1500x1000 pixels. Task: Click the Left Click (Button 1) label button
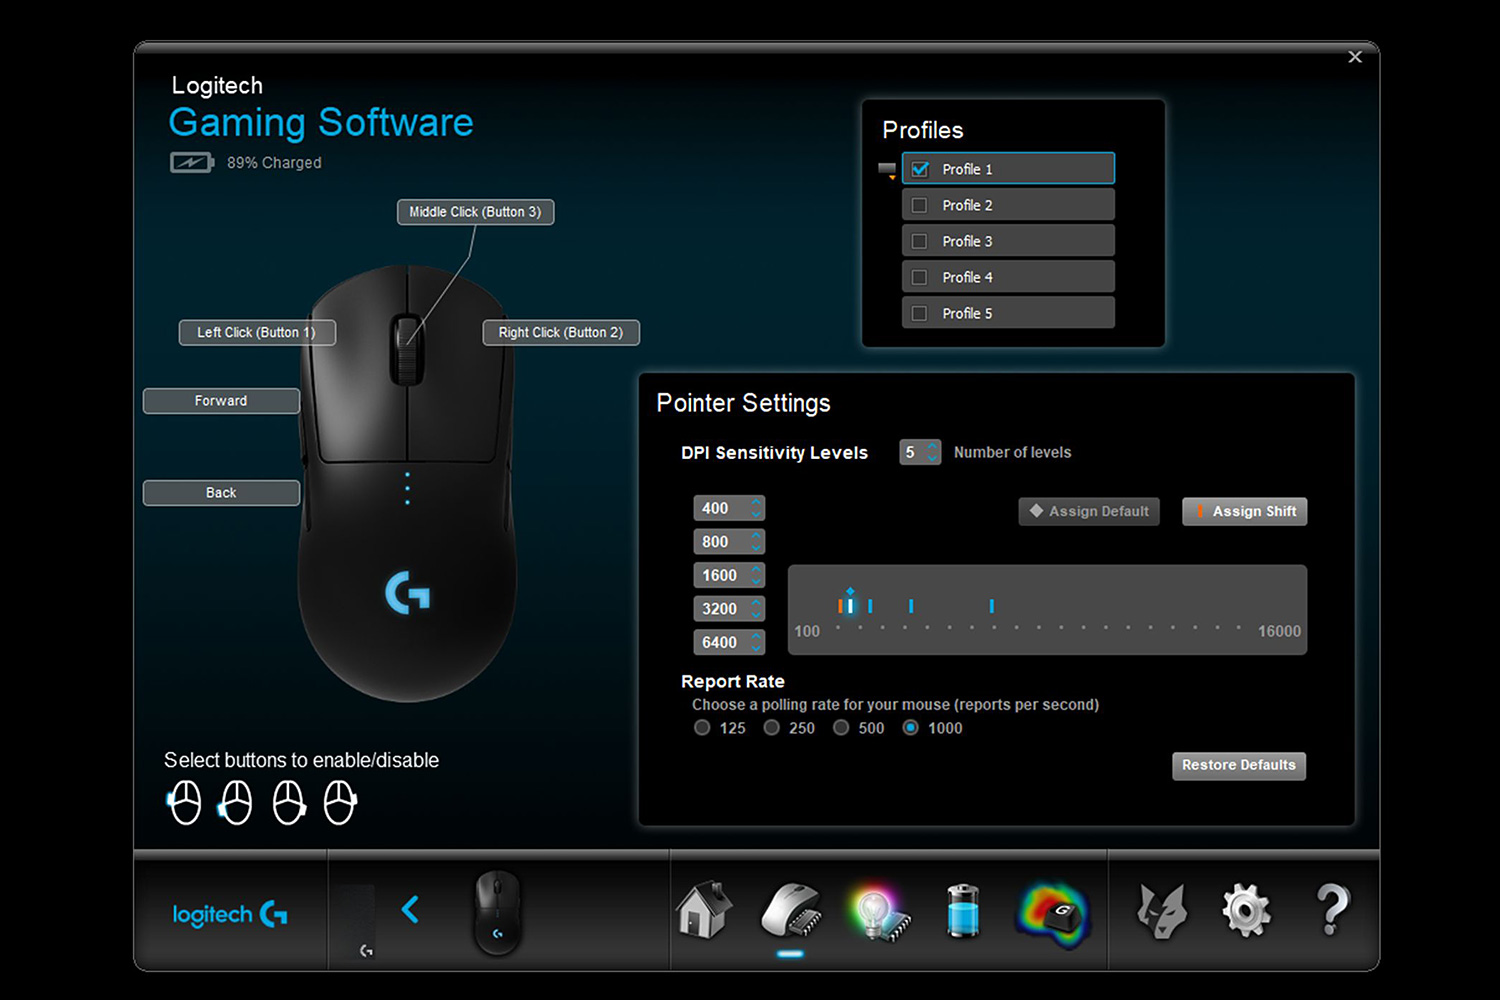(x=257, y=332)
